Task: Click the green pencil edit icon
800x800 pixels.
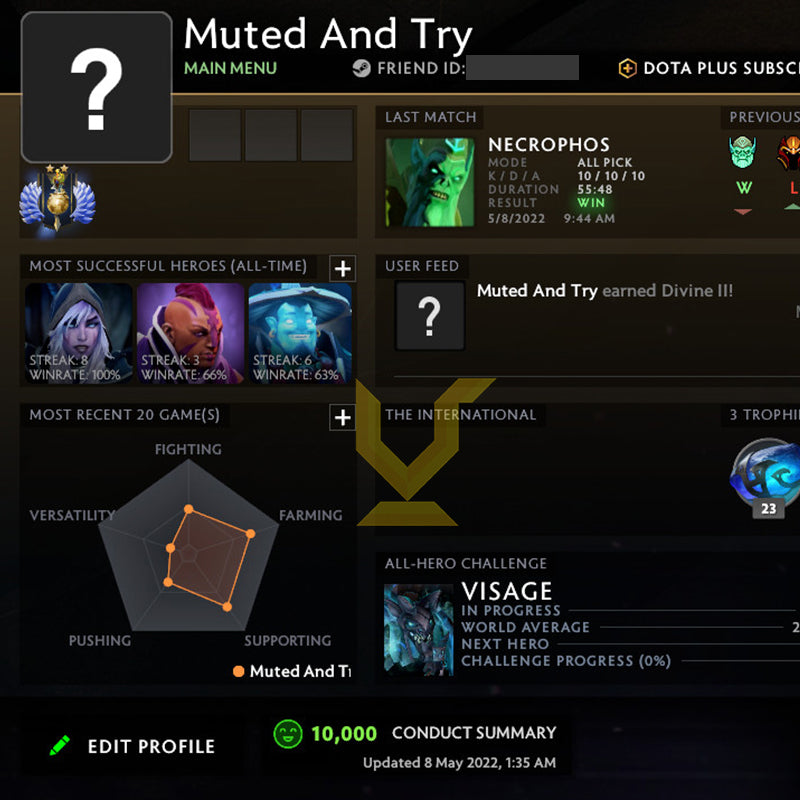Action: click(60, 745)
